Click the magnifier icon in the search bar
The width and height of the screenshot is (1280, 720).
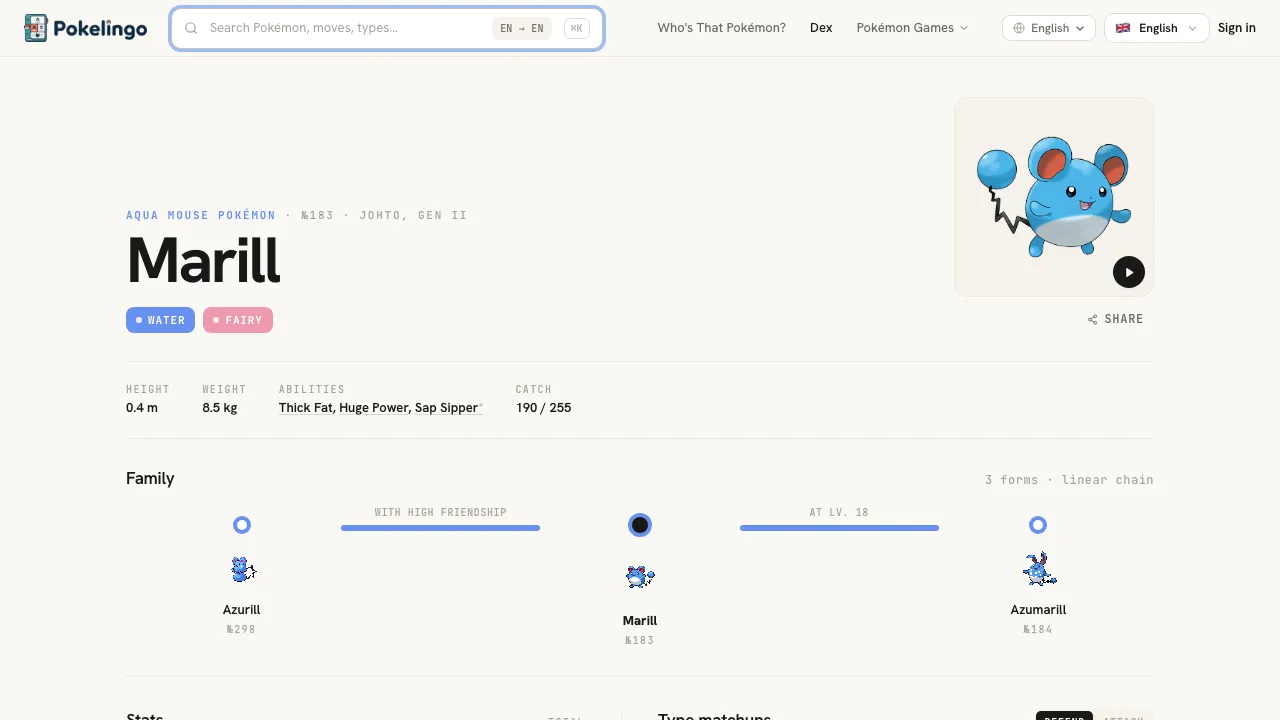pyautogui.click(x=191, y=28)
